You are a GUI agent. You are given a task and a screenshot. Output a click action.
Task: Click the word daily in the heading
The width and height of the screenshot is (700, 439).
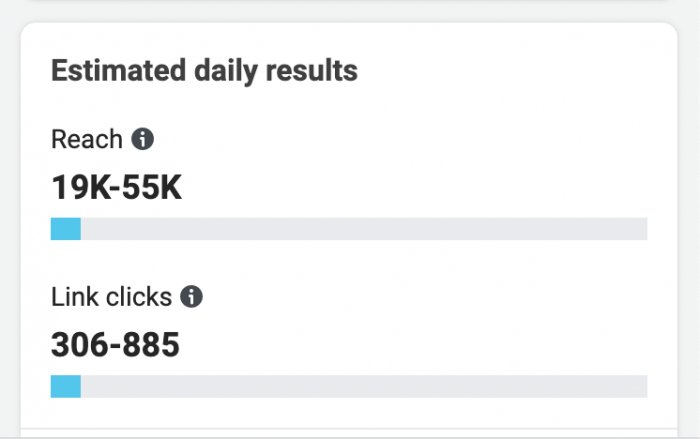219,71
